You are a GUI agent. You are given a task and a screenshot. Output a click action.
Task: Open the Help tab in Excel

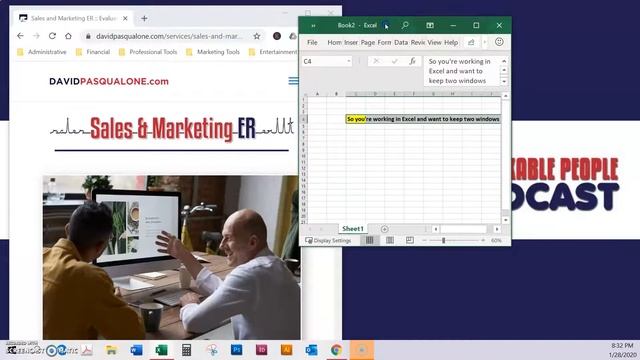[x=451, y=42]
